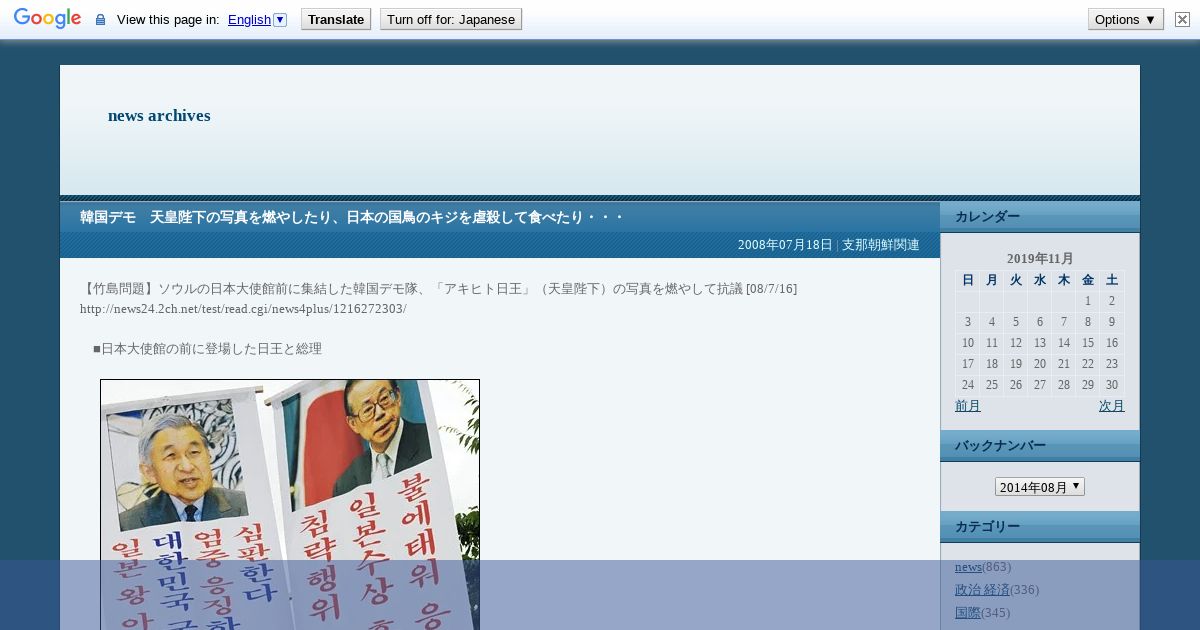1200x630 pixels.
Task: Select calendar day 27
Action: tap(1040, 385)
